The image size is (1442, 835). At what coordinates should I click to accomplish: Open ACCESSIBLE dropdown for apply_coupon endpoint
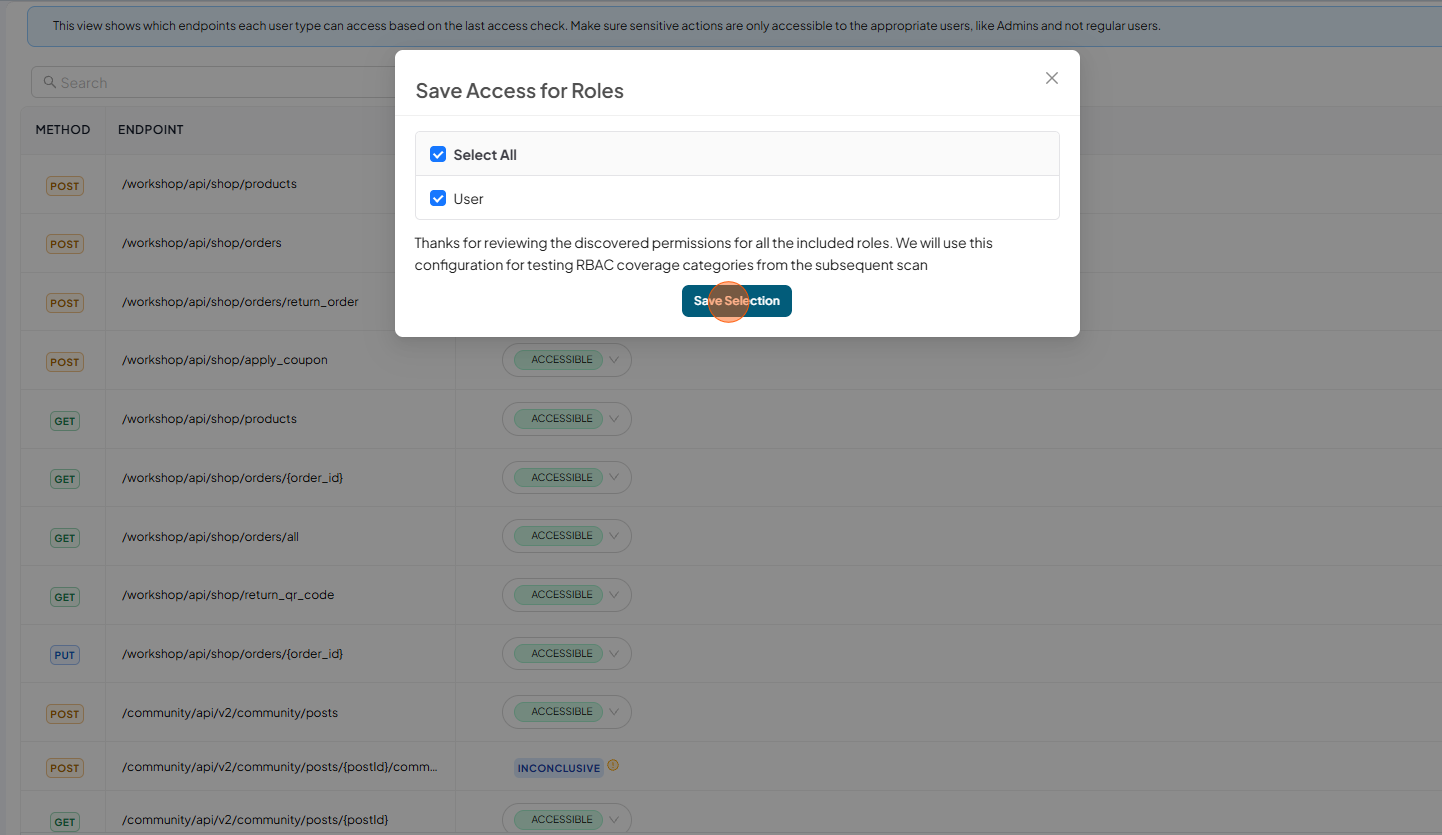coord(567,360)
